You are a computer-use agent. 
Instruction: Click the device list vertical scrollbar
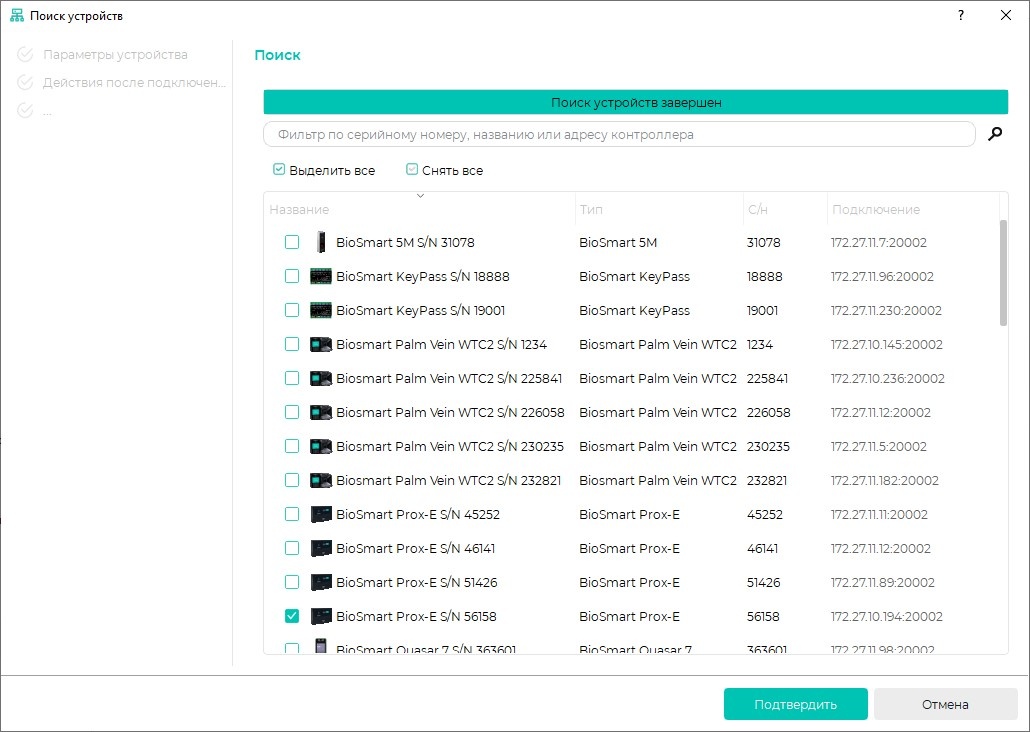(1003, 273)
